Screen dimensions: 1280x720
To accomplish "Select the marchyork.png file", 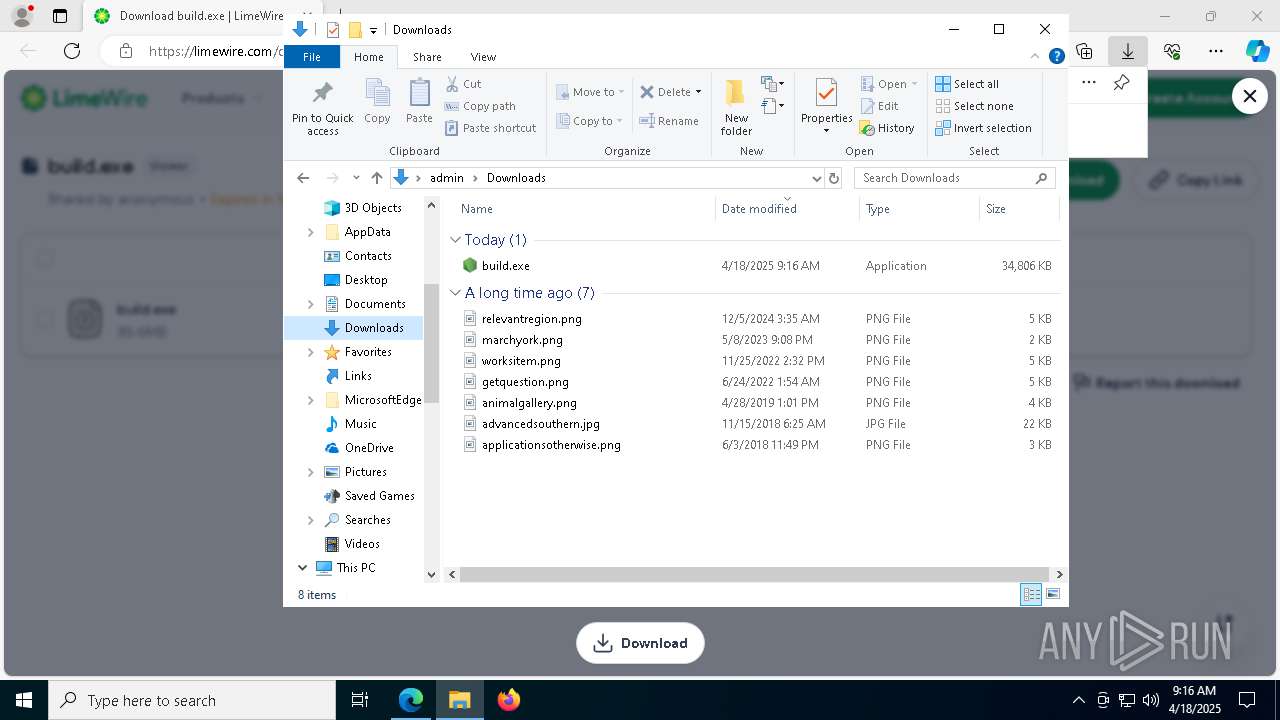I will point(522,340).
